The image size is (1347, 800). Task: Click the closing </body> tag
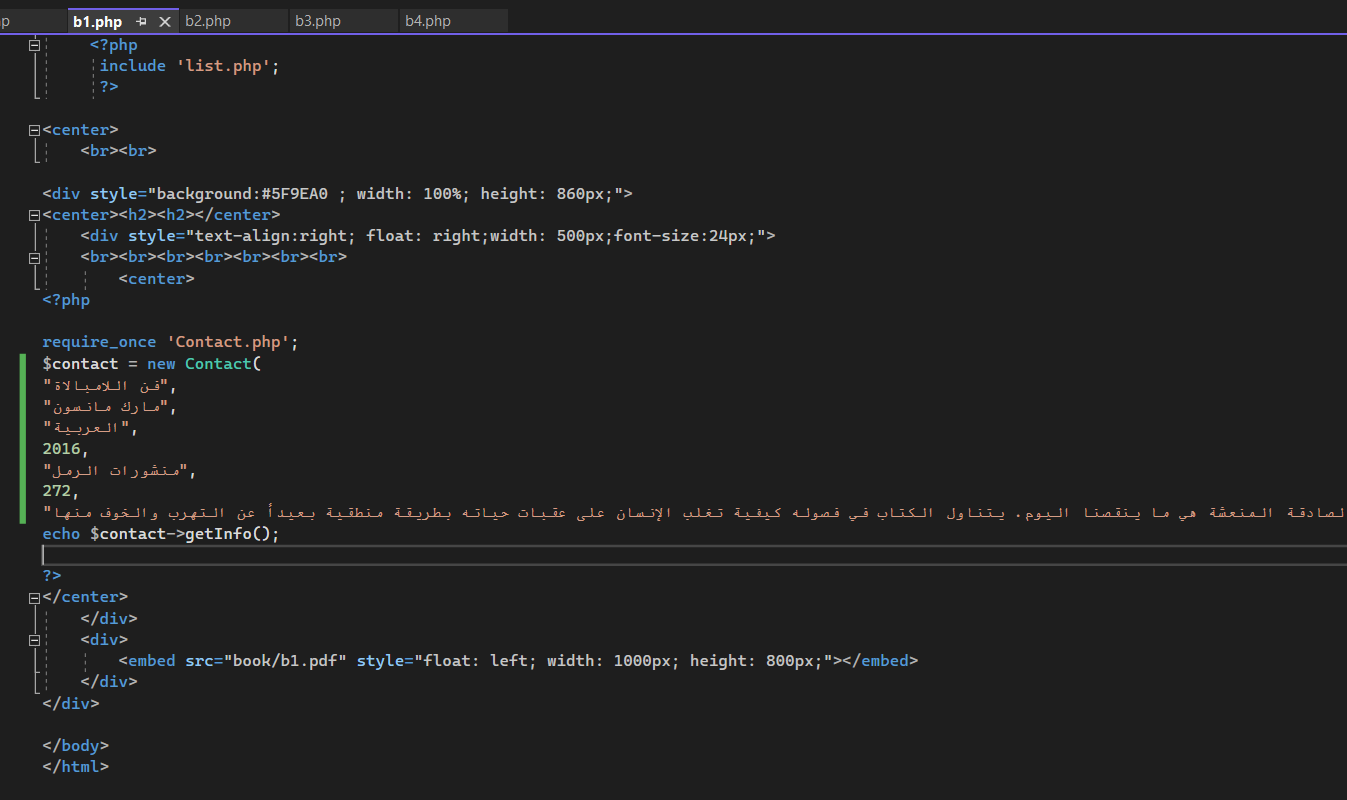(75, 746)
